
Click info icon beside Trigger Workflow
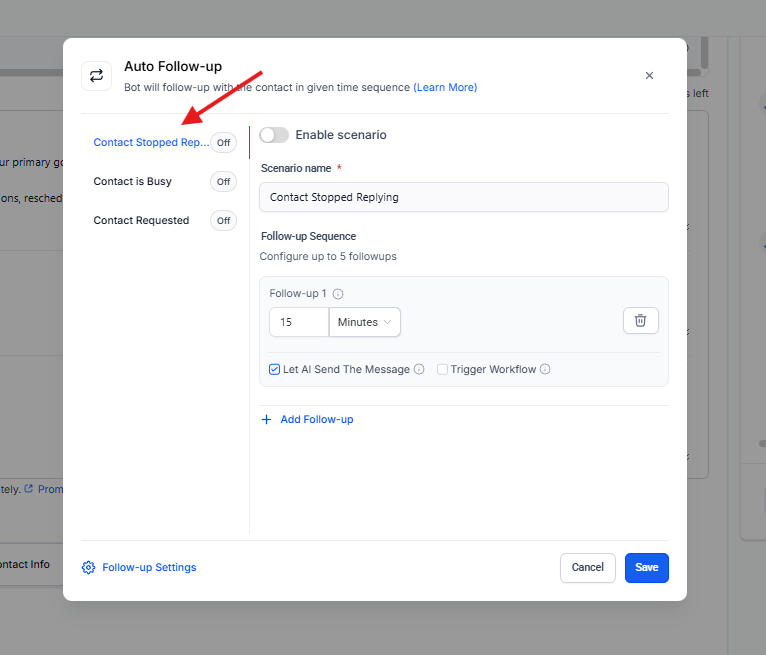pyautogui.click(x=545, y=369)
